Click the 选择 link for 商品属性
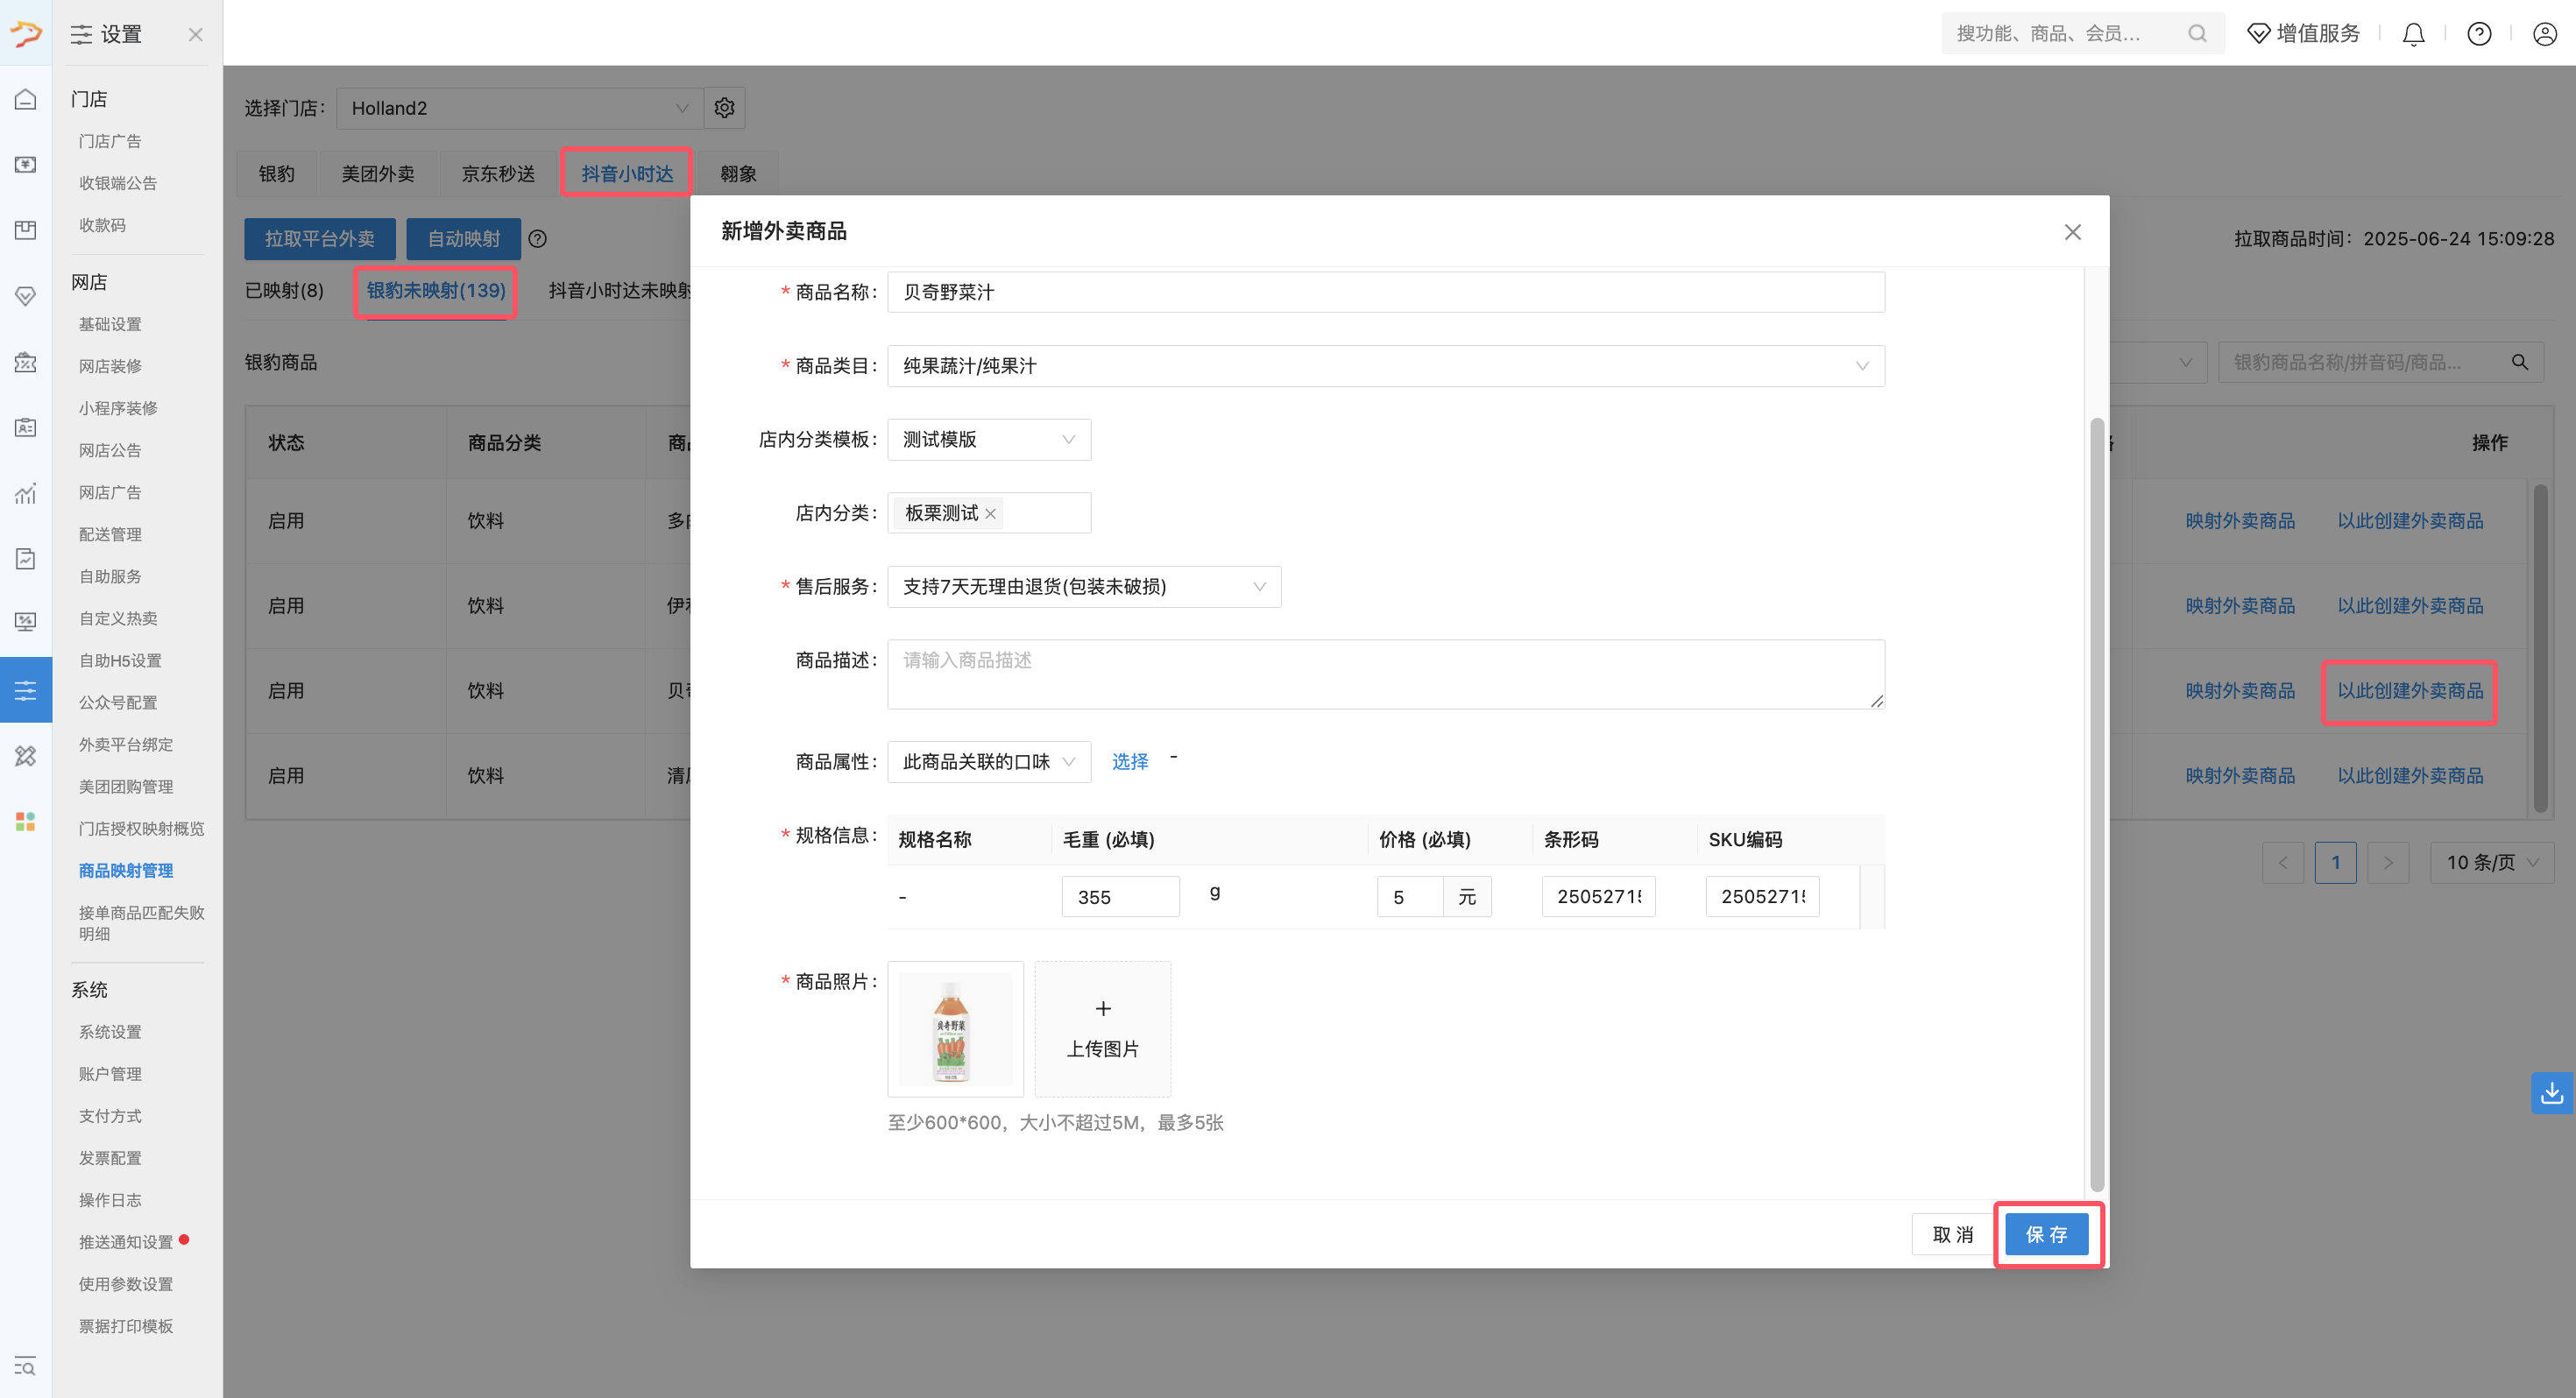Screen dimensions: 2576x1398 pos(1130,762)
